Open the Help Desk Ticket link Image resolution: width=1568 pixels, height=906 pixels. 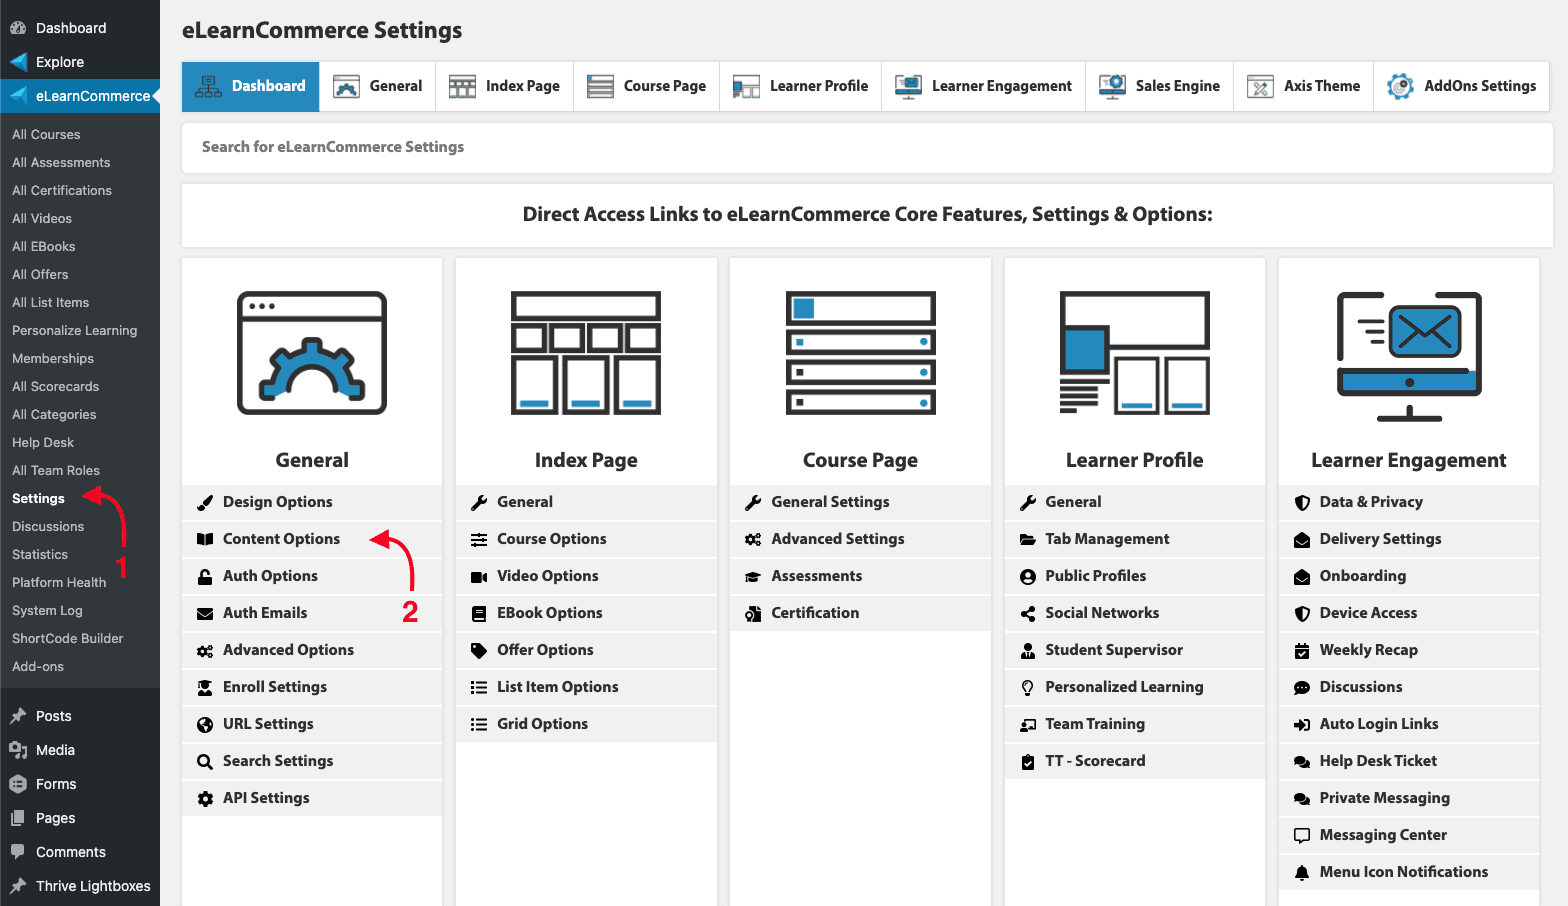1378,761
